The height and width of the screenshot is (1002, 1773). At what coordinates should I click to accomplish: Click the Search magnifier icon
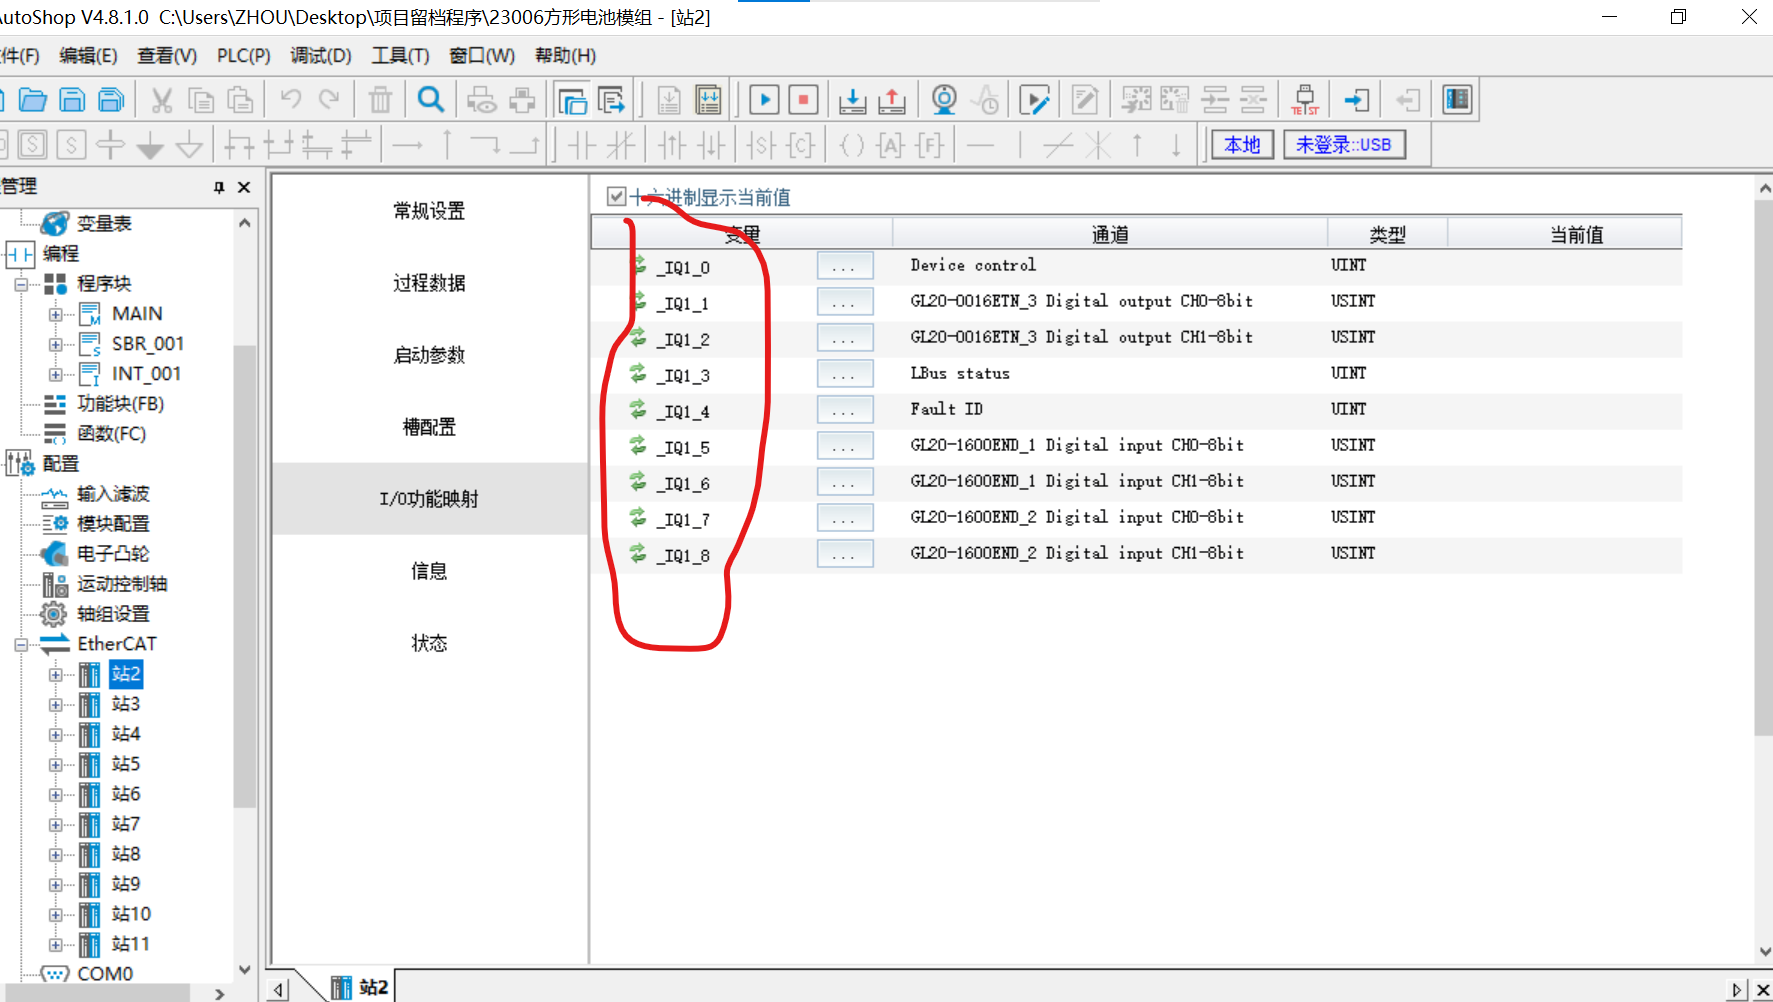tap(431, 99)
